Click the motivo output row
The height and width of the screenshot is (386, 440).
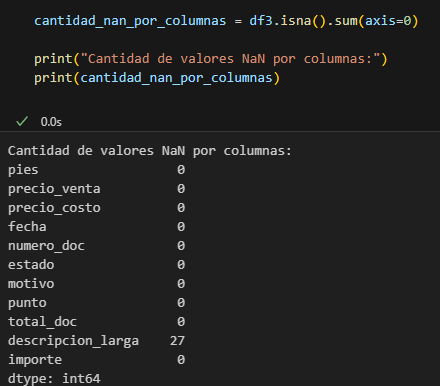[x=96, y=284]
